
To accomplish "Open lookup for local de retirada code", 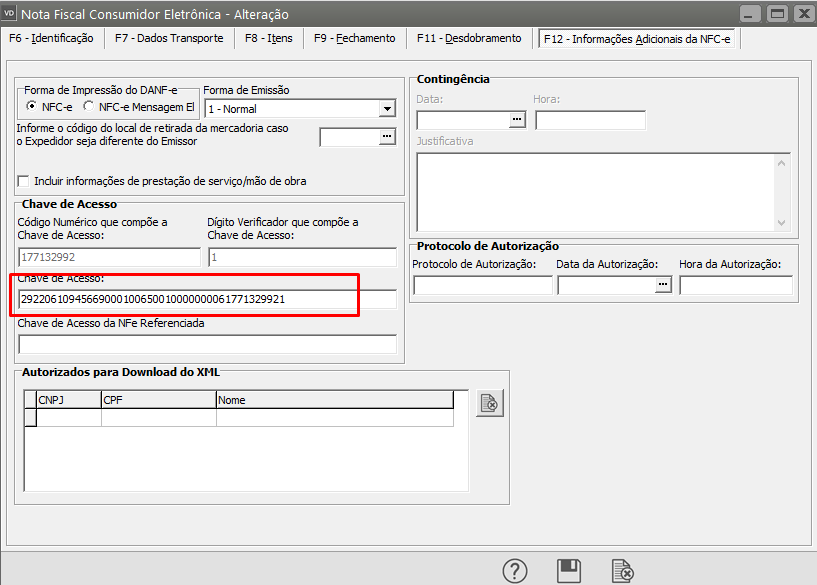I will click(387, 136).
